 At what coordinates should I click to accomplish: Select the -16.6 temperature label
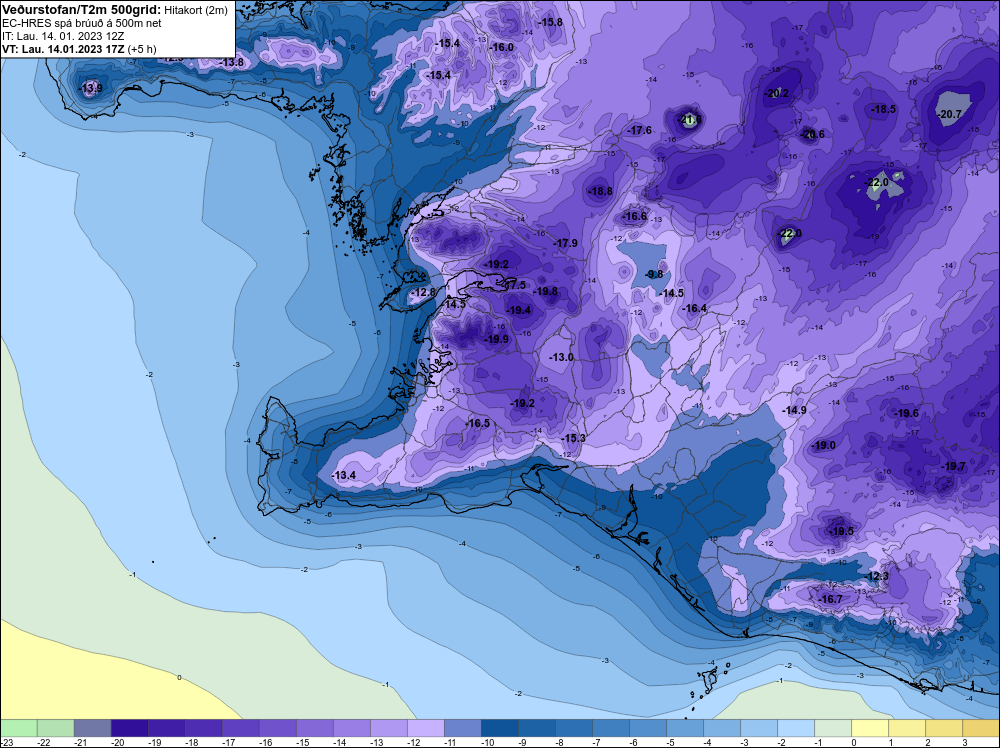click(635, 216)
